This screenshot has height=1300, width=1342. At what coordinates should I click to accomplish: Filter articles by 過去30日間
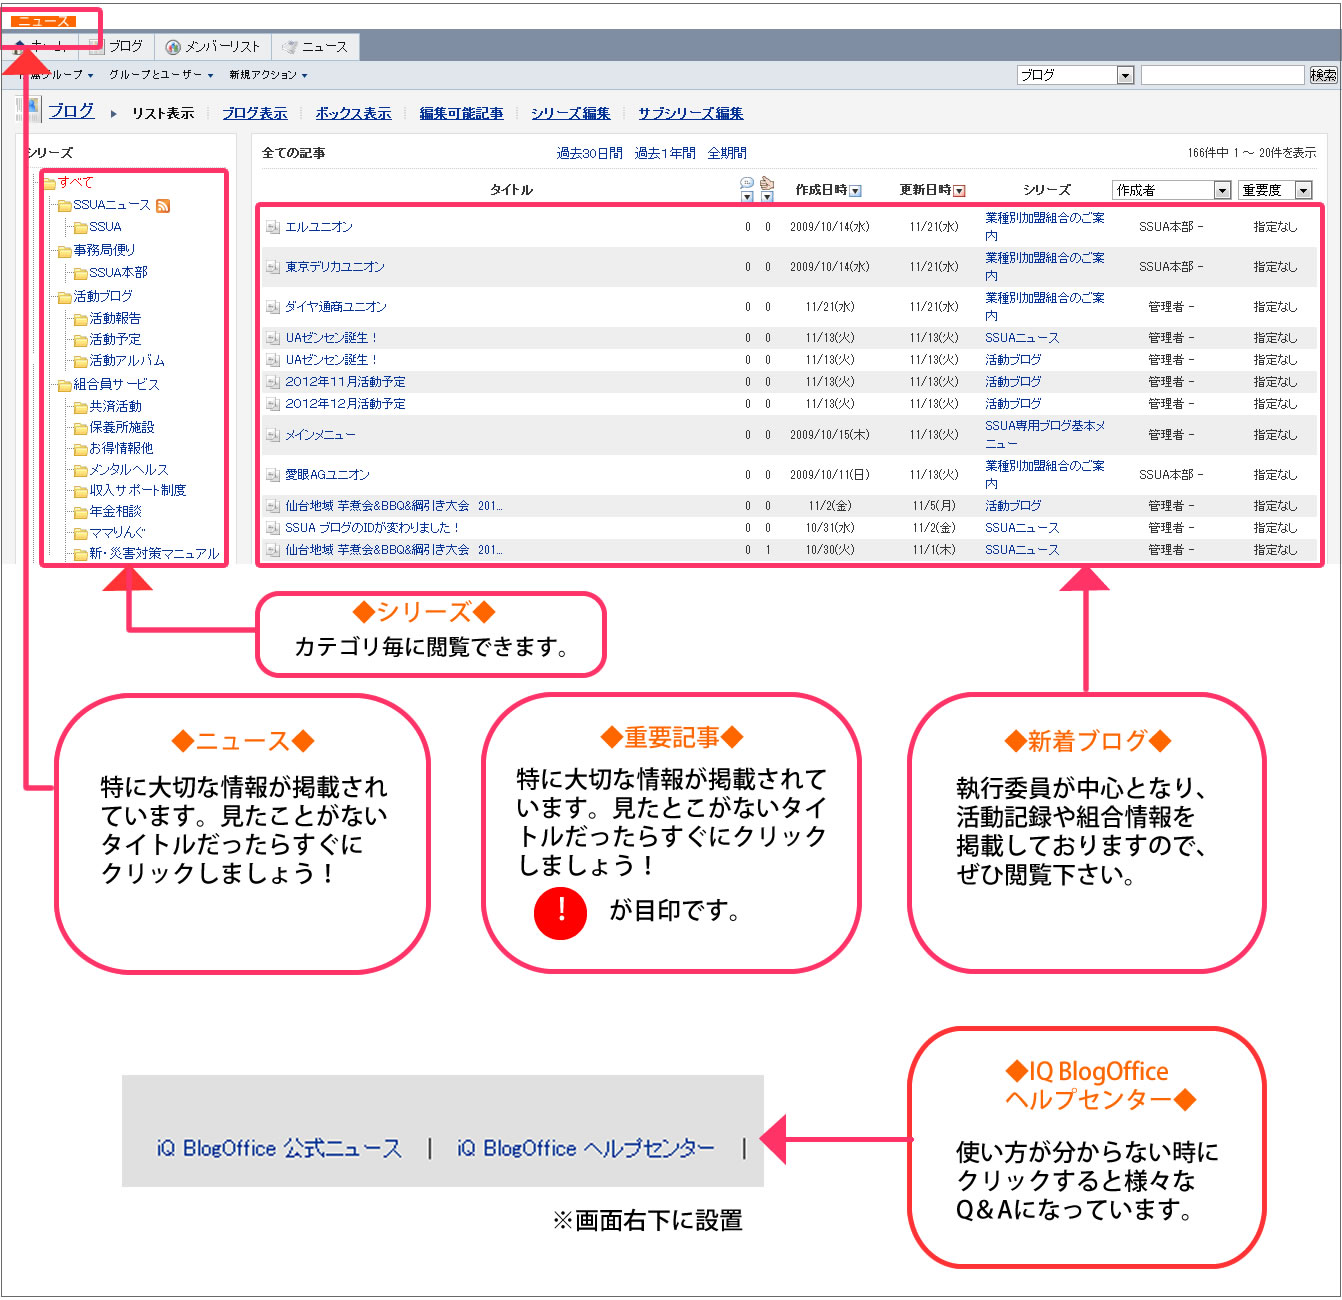tap(590, 154)
